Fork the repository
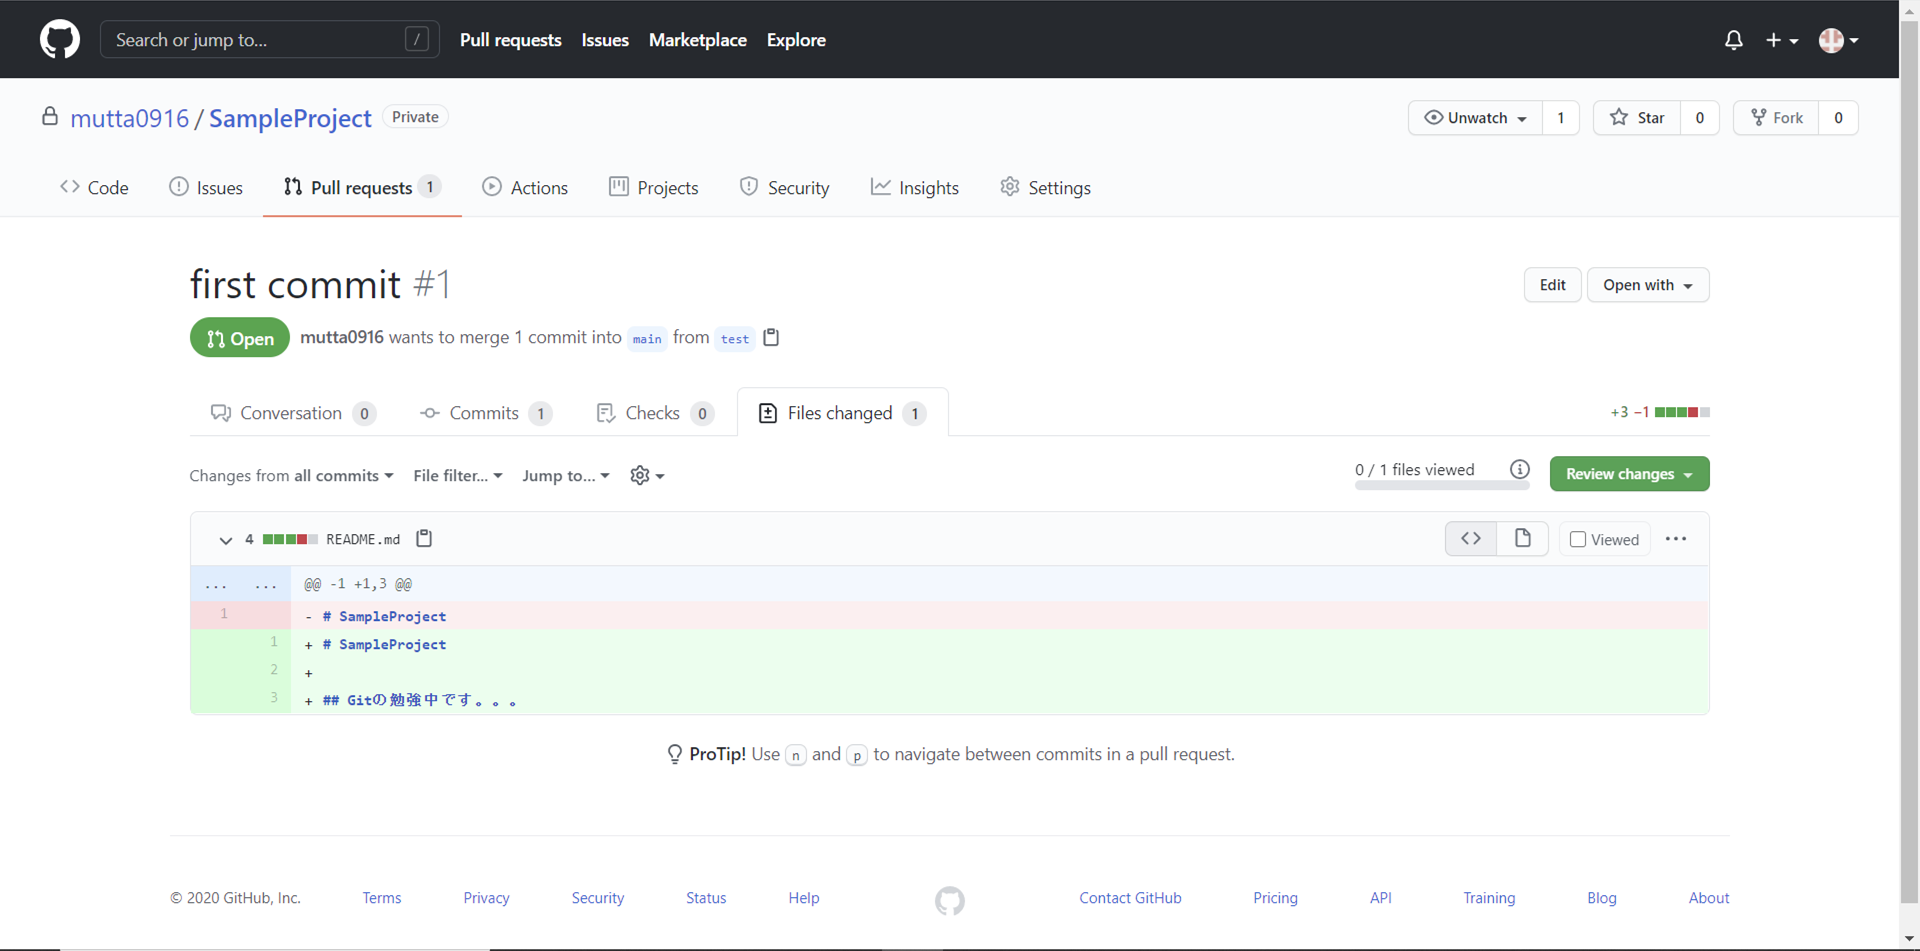Viewport: 1920px width, 951px height. (x=1776, y=118)
